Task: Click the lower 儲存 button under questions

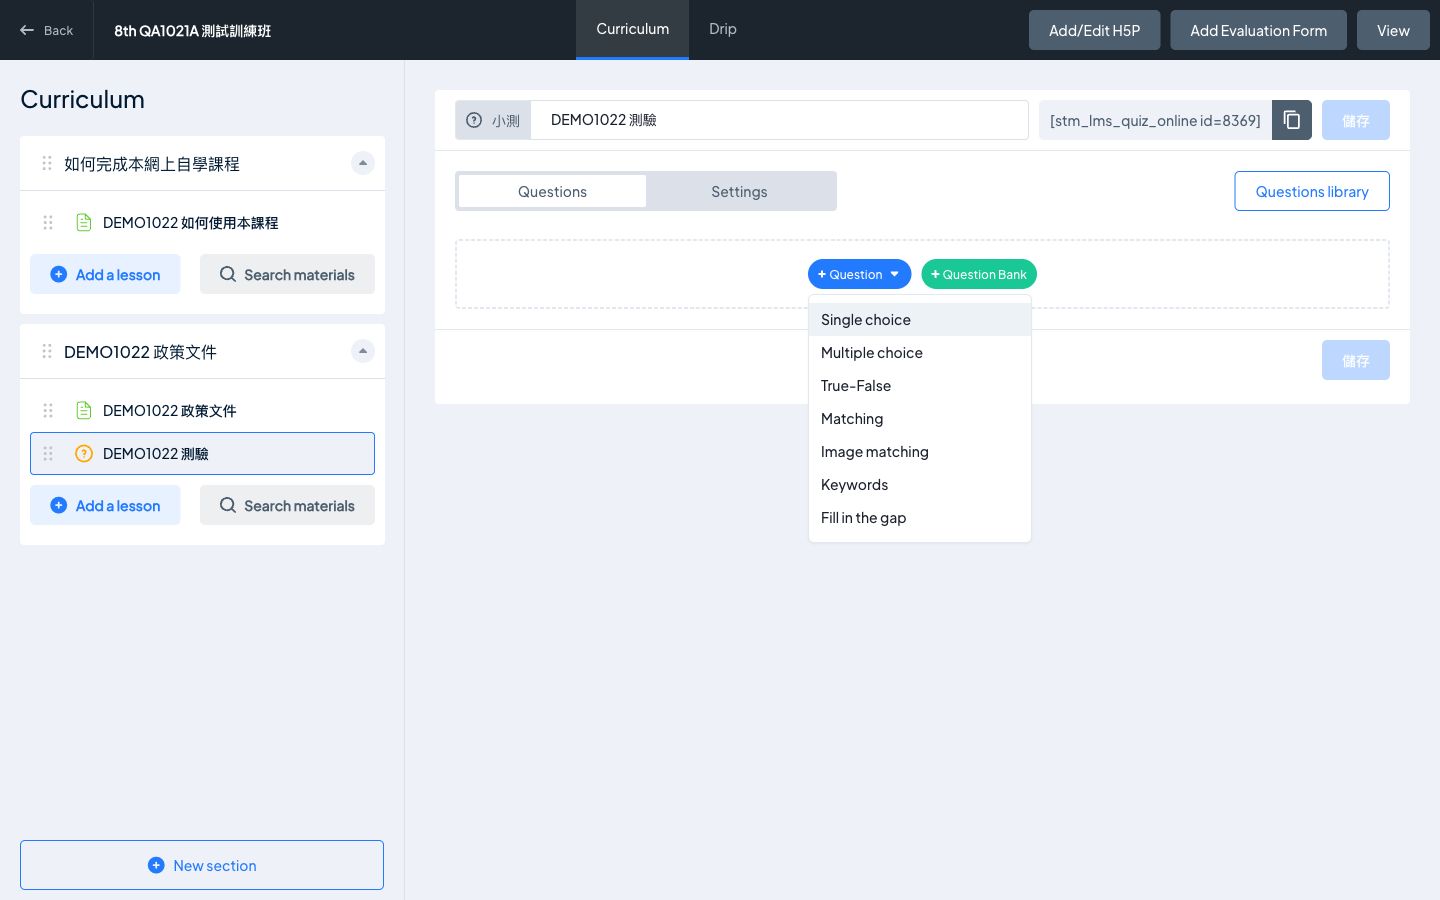Action: [x=1355, y=360]
